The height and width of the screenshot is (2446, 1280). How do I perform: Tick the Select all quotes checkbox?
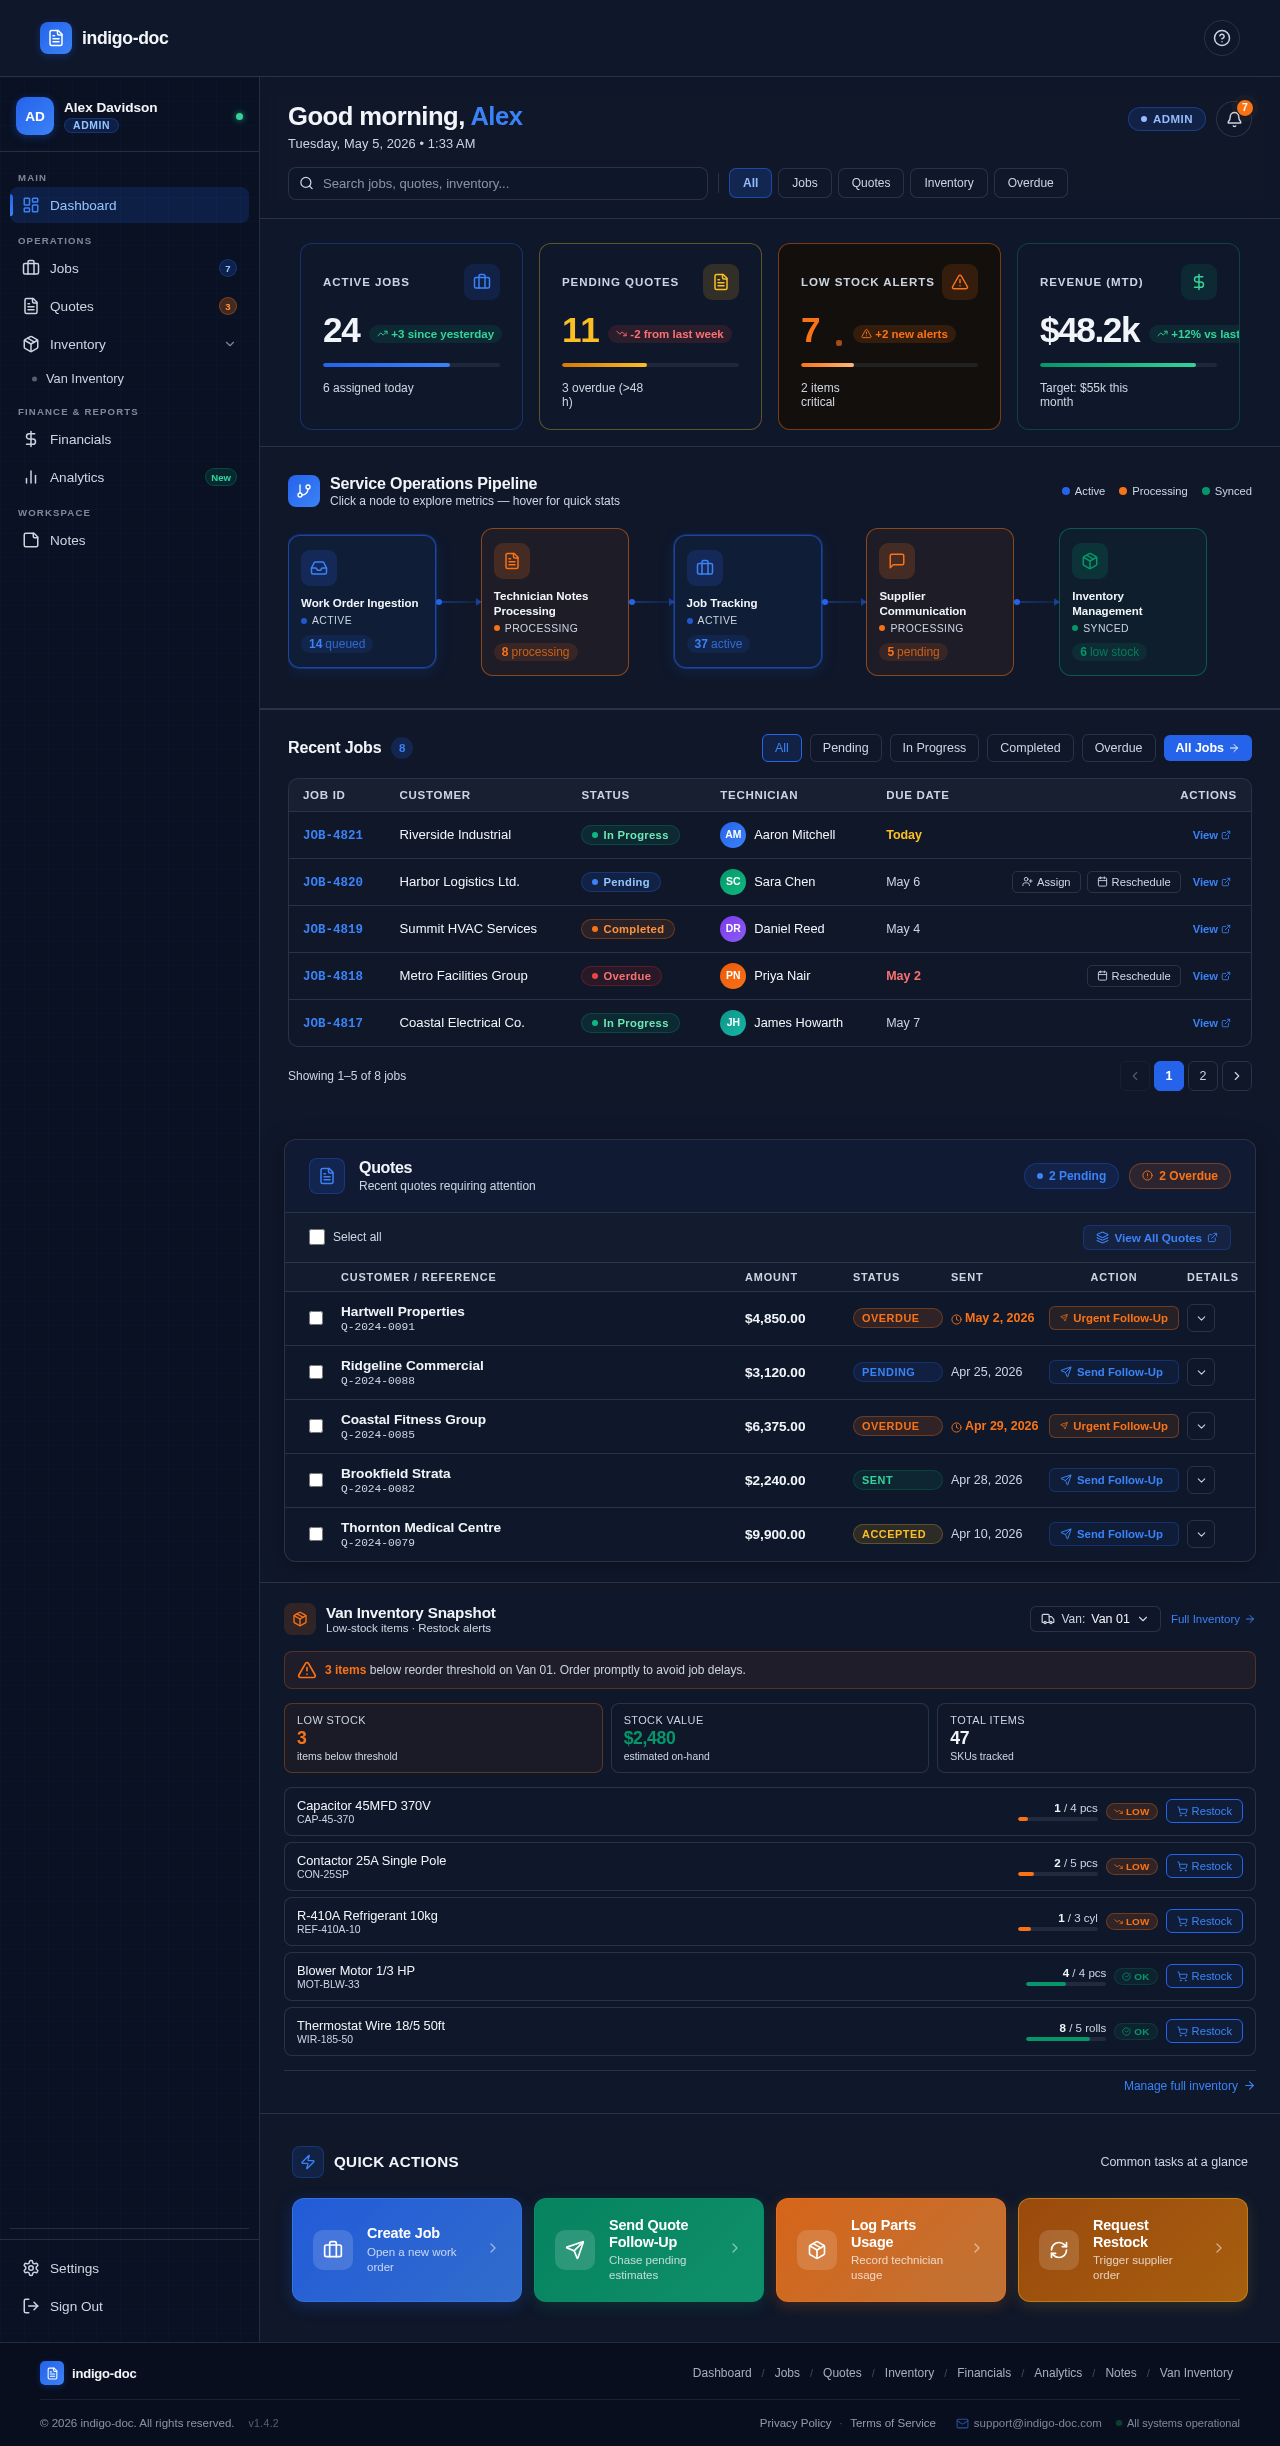pos(317,1237)
